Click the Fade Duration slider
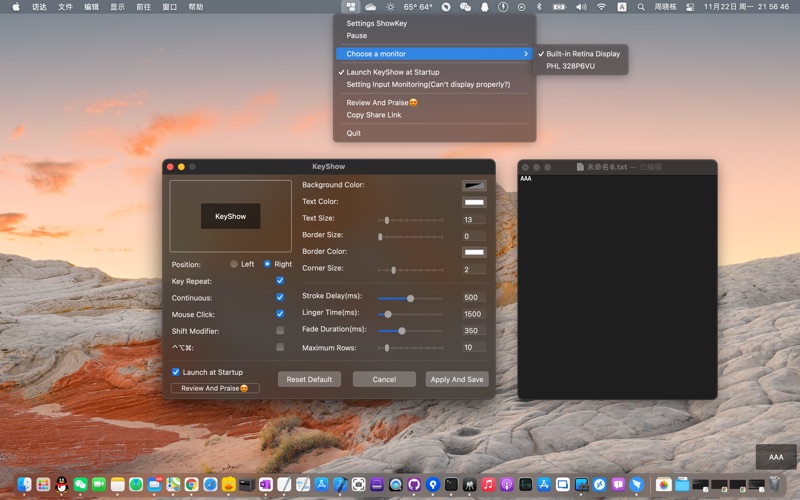 click(x=410, y=331)
